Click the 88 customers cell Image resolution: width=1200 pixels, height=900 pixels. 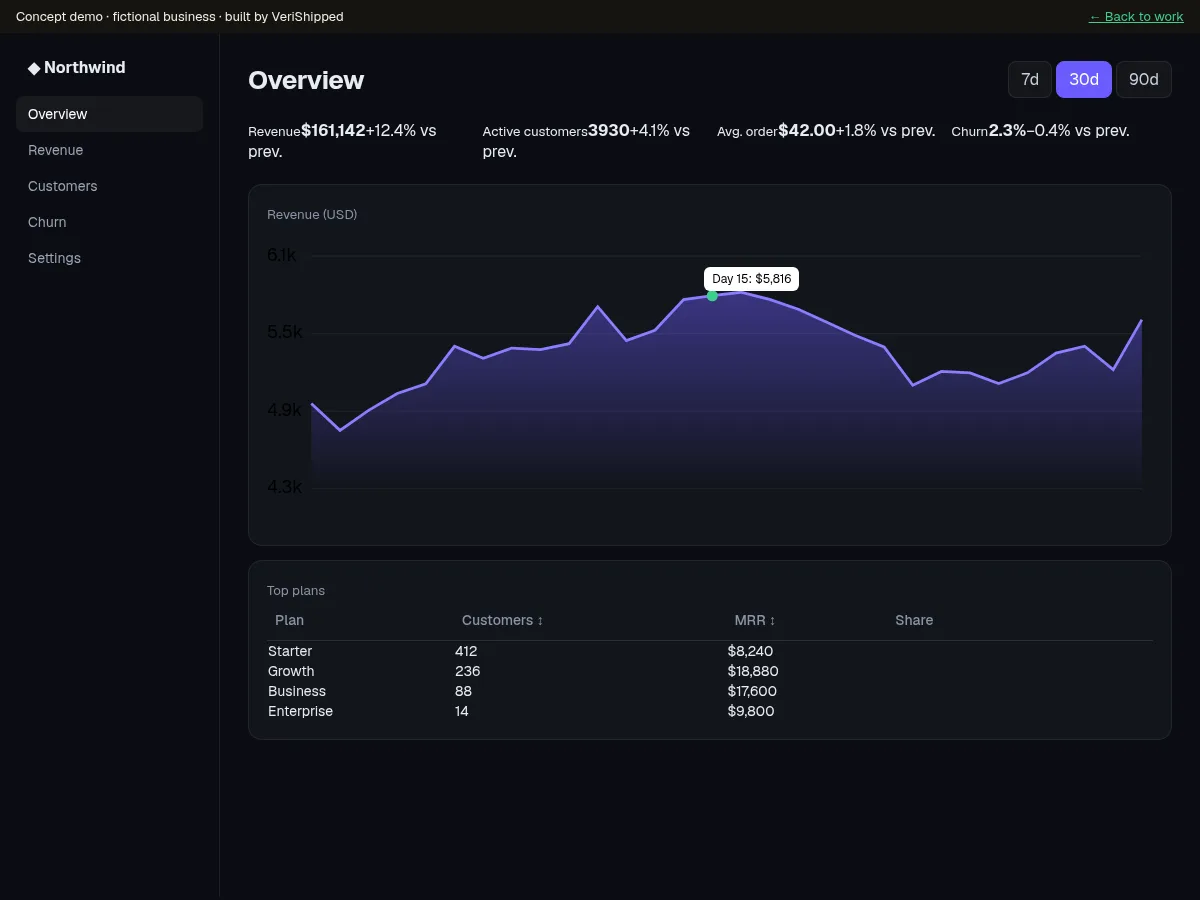463,691
